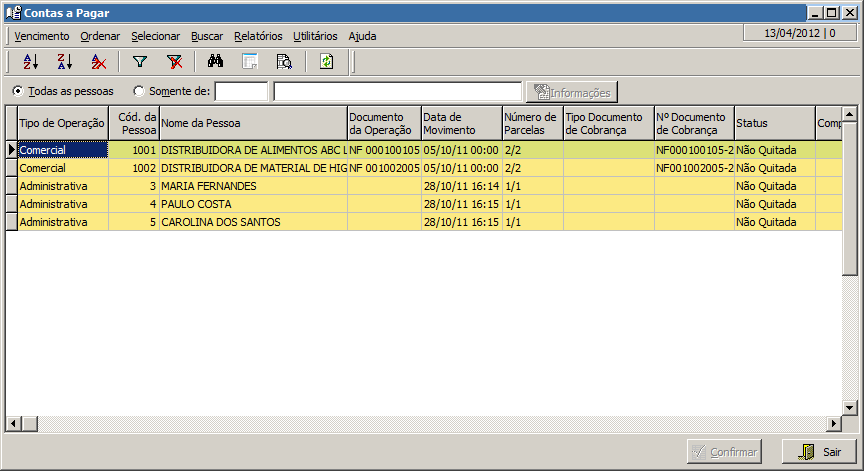The image size is (864, 471).
Task: Click the Confirmar button
Action: pyautogui.click(x=723, y=452)
